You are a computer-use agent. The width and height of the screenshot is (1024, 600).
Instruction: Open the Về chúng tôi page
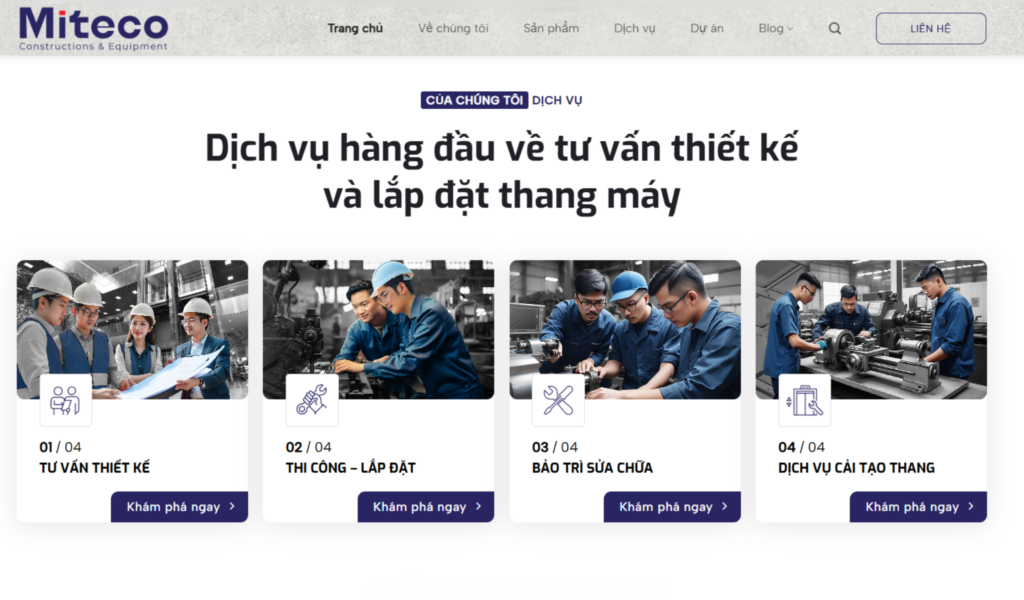pos(453,28)
